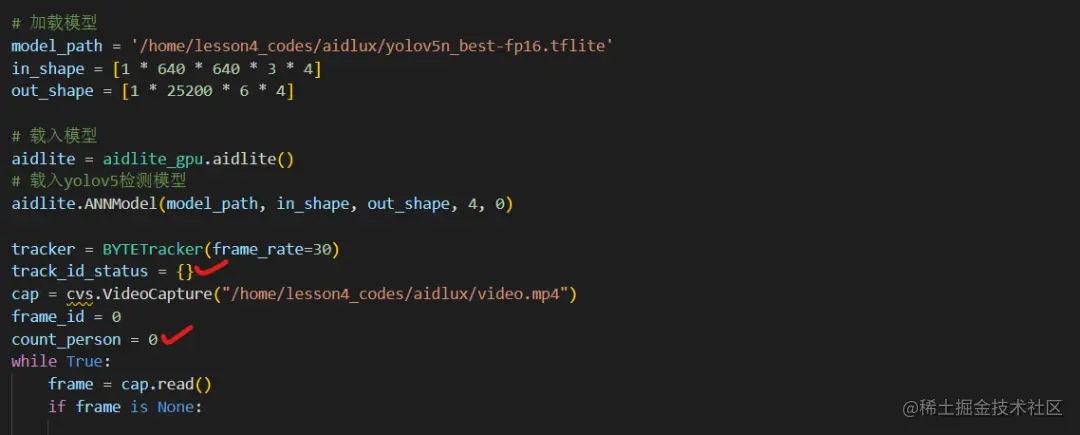Screen dimensions: 1080x435
Task: Click the comment '# 载入模型'
Action: click(54, 136)
